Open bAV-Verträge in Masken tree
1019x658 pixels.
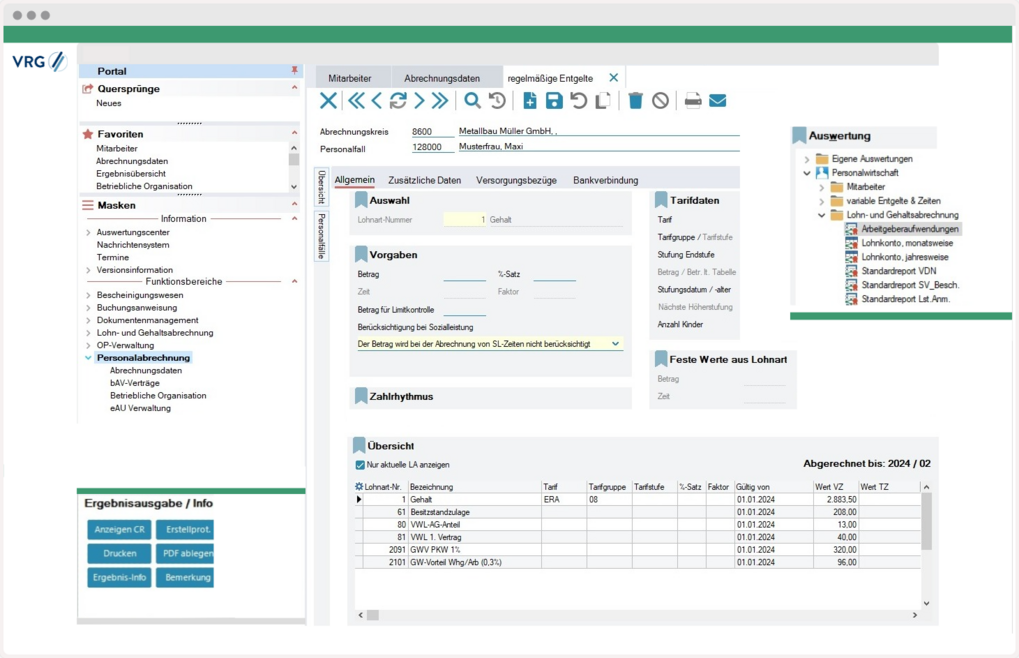tap(135, 383)
